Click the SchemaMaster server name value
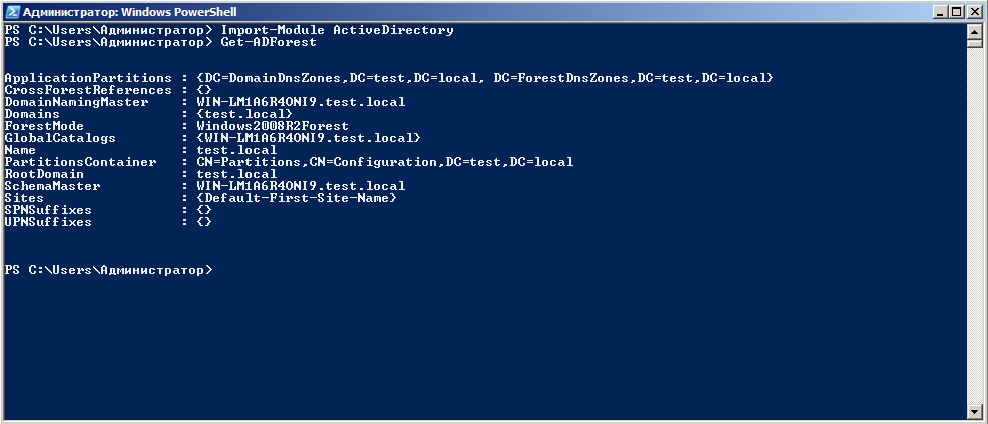 (301, 186)
